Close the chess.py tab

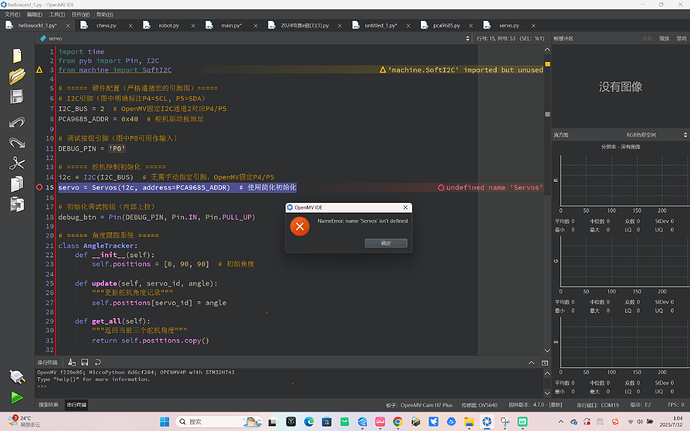coord(130,26)
